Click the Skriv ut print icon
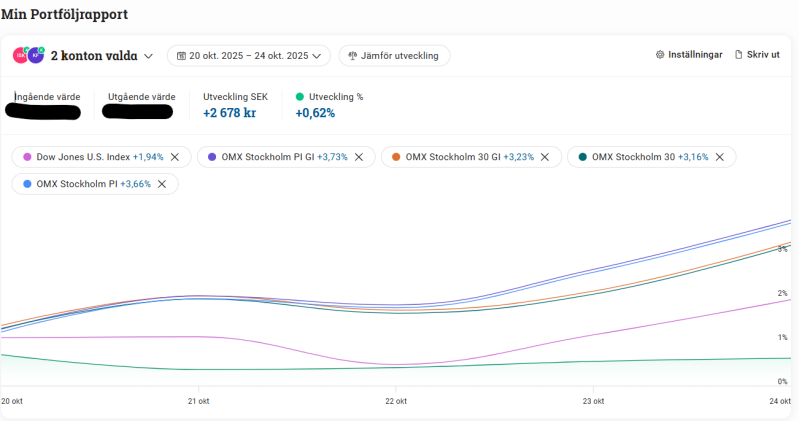The image size is (799, 421). 739,55
